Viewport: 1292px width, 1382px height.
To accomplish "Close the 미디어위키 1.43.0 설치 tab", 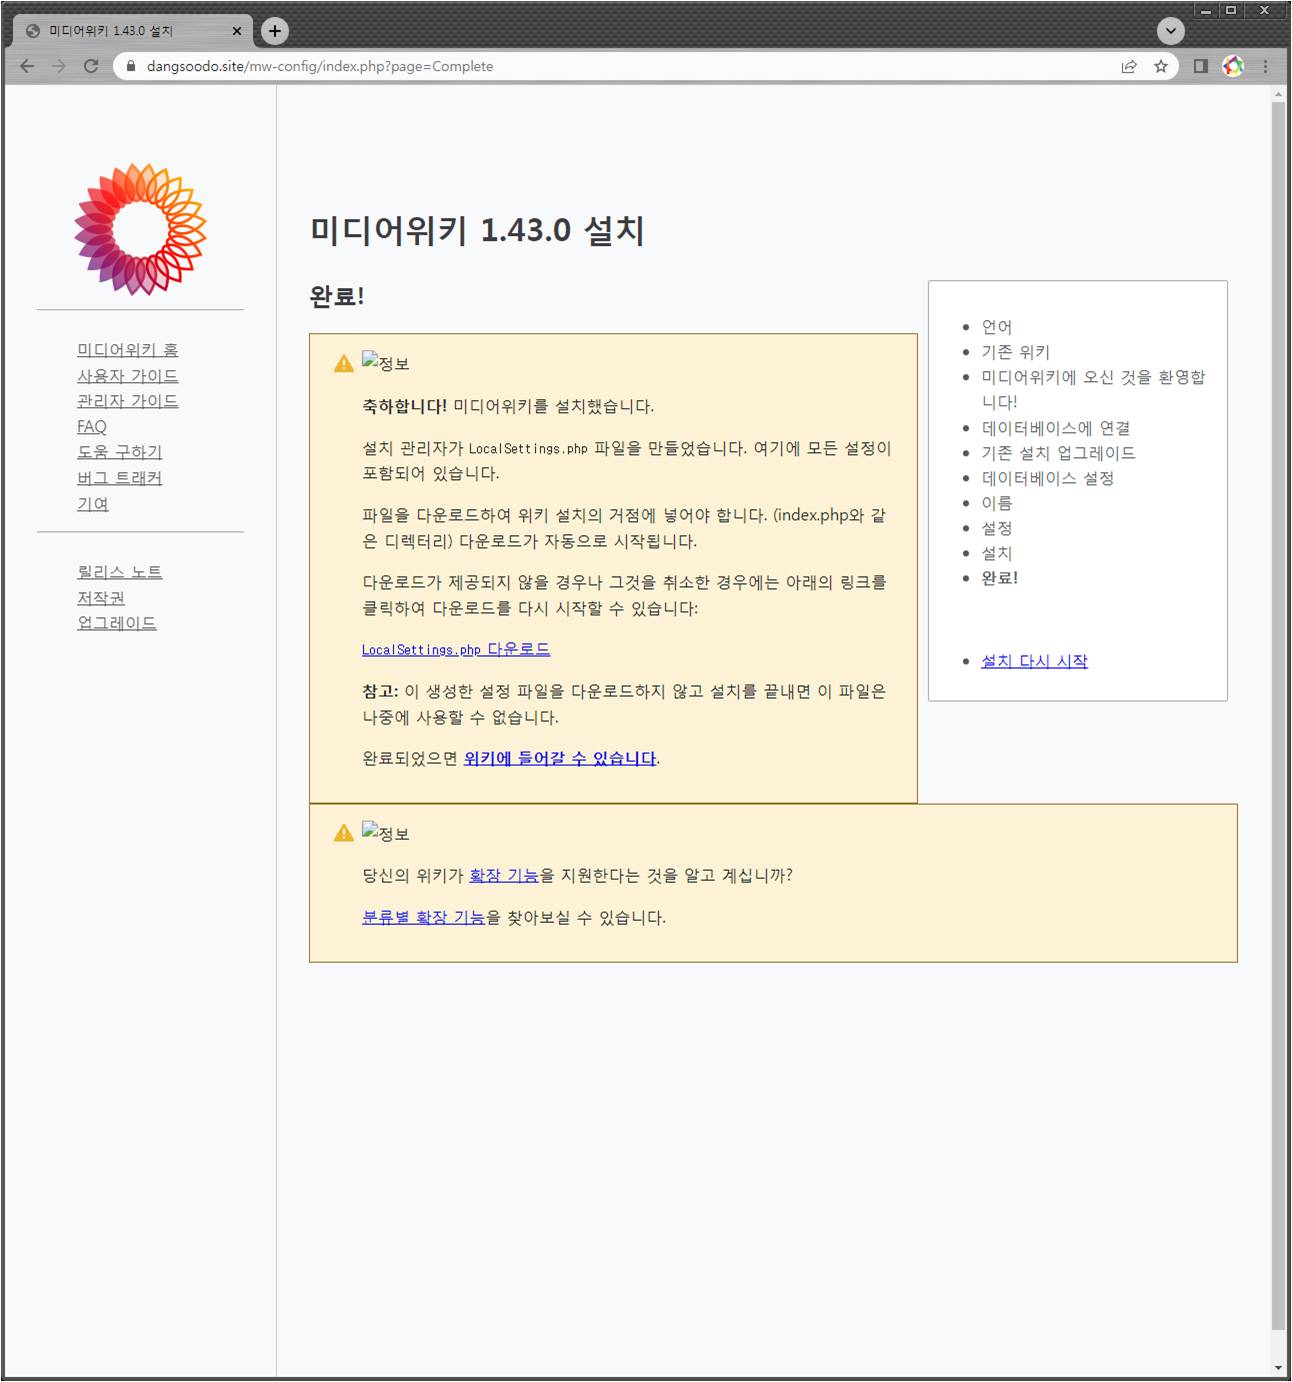I will [237, 31].
